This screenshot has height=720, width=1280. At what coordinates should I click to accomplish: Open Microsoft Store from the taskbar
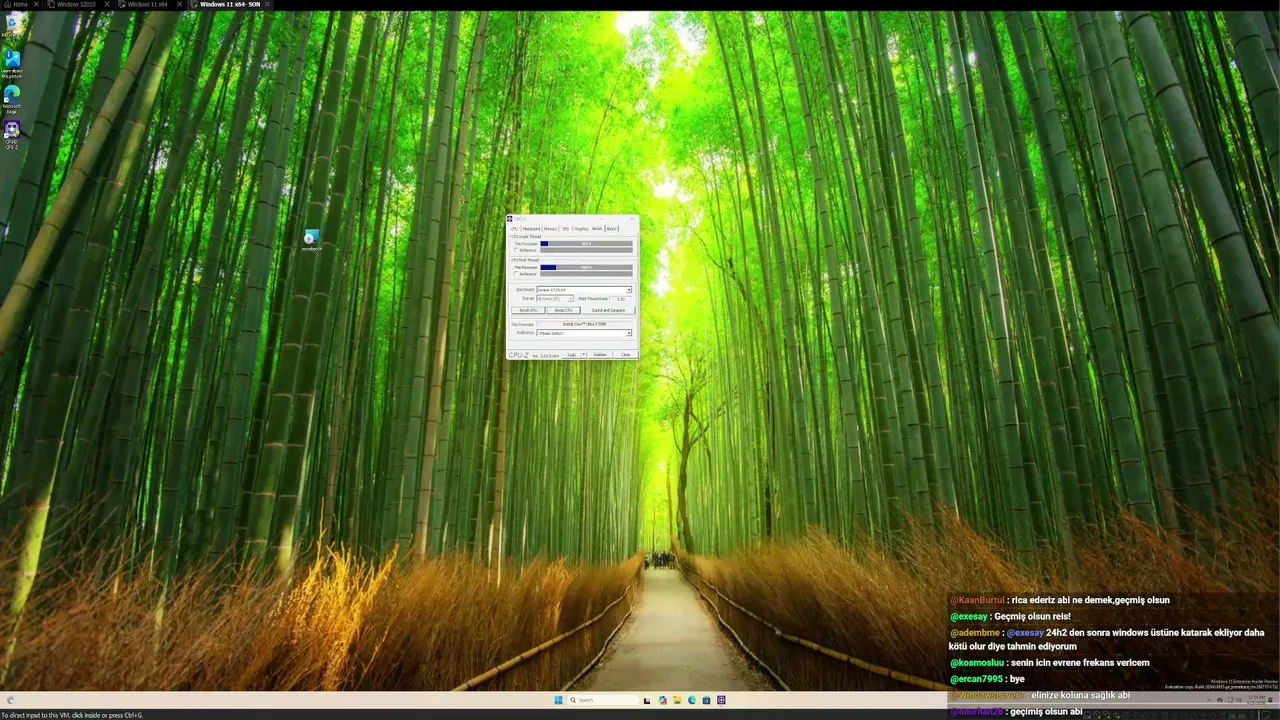706,700
